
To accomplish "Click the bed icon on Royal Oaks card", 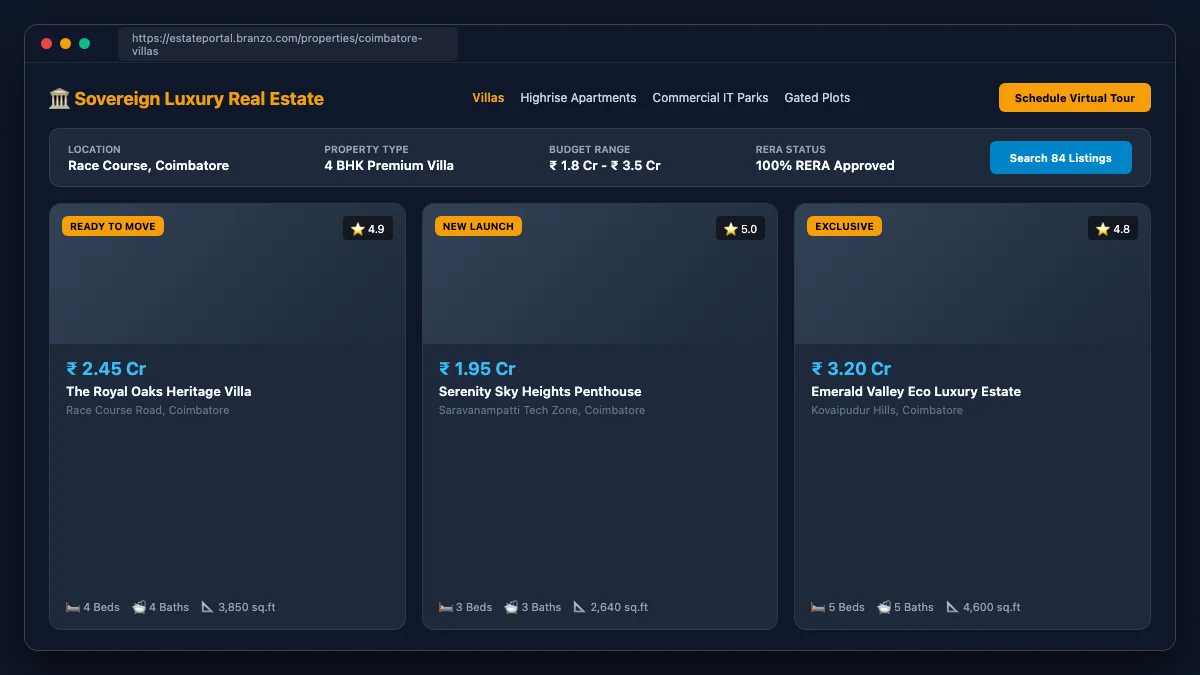I will tap(73, 607).
